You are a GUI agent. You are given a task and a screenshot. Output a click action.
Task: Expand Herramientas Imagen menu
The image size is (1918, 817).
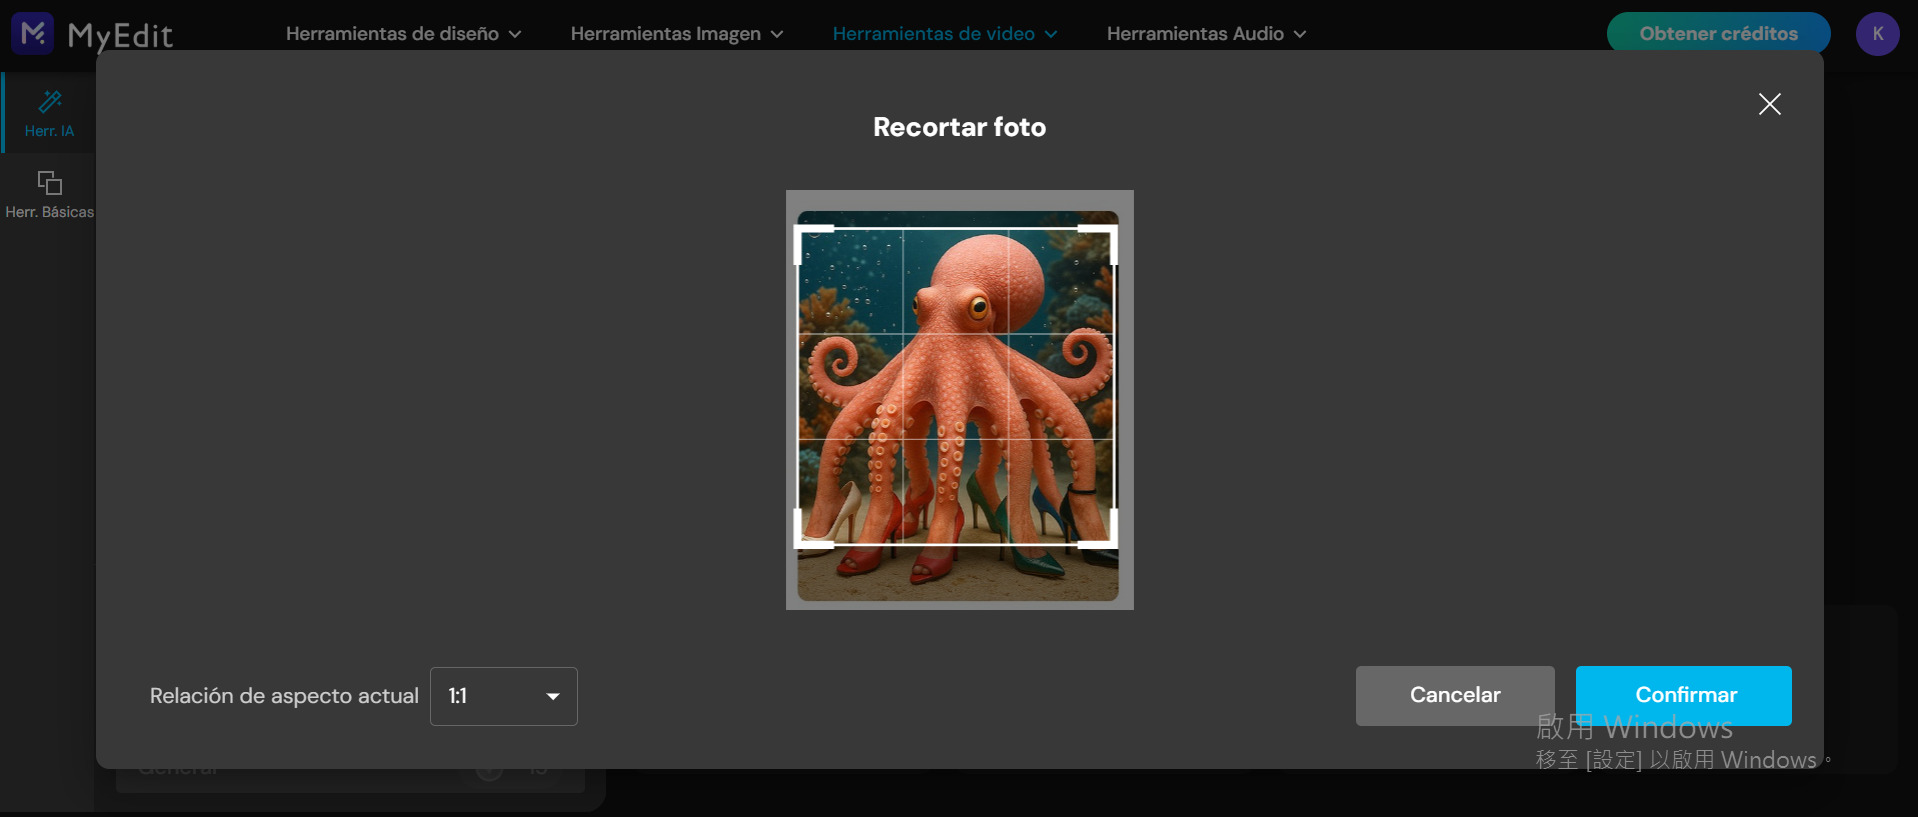[x=676, y=34]
